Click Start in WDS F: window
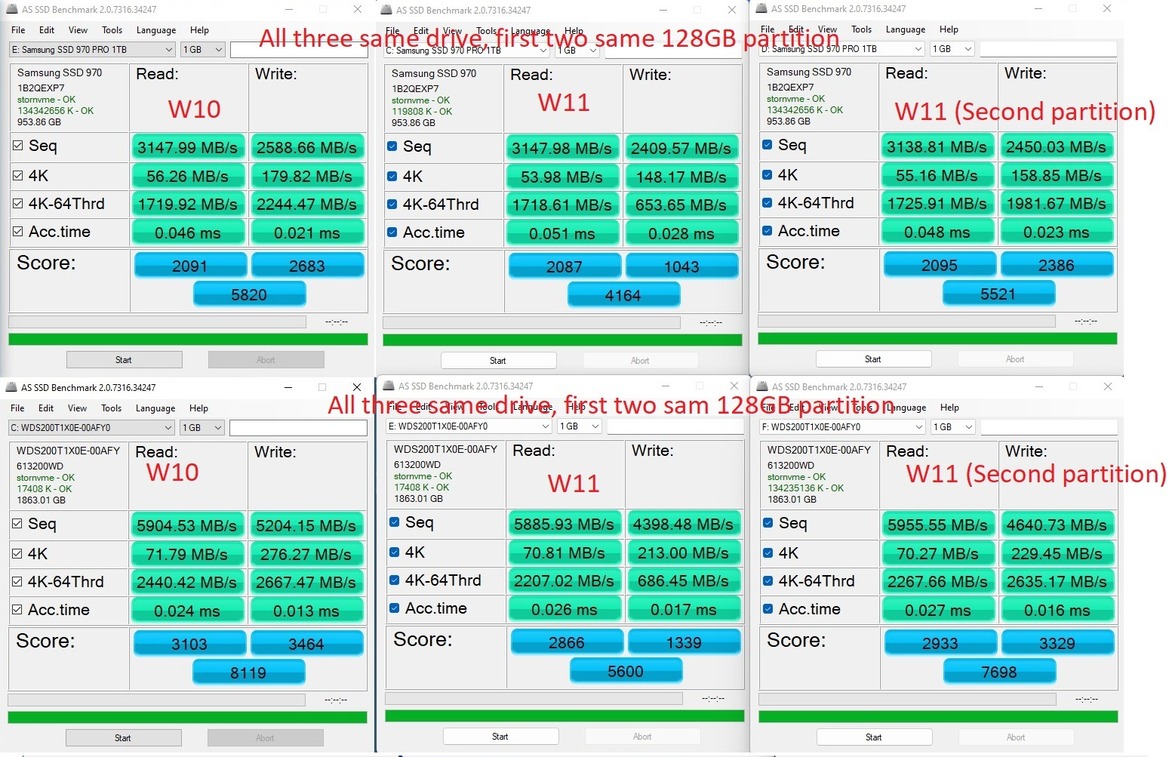Image resolution: width=1169 pixels, height=757 pixels. point(874,737)
